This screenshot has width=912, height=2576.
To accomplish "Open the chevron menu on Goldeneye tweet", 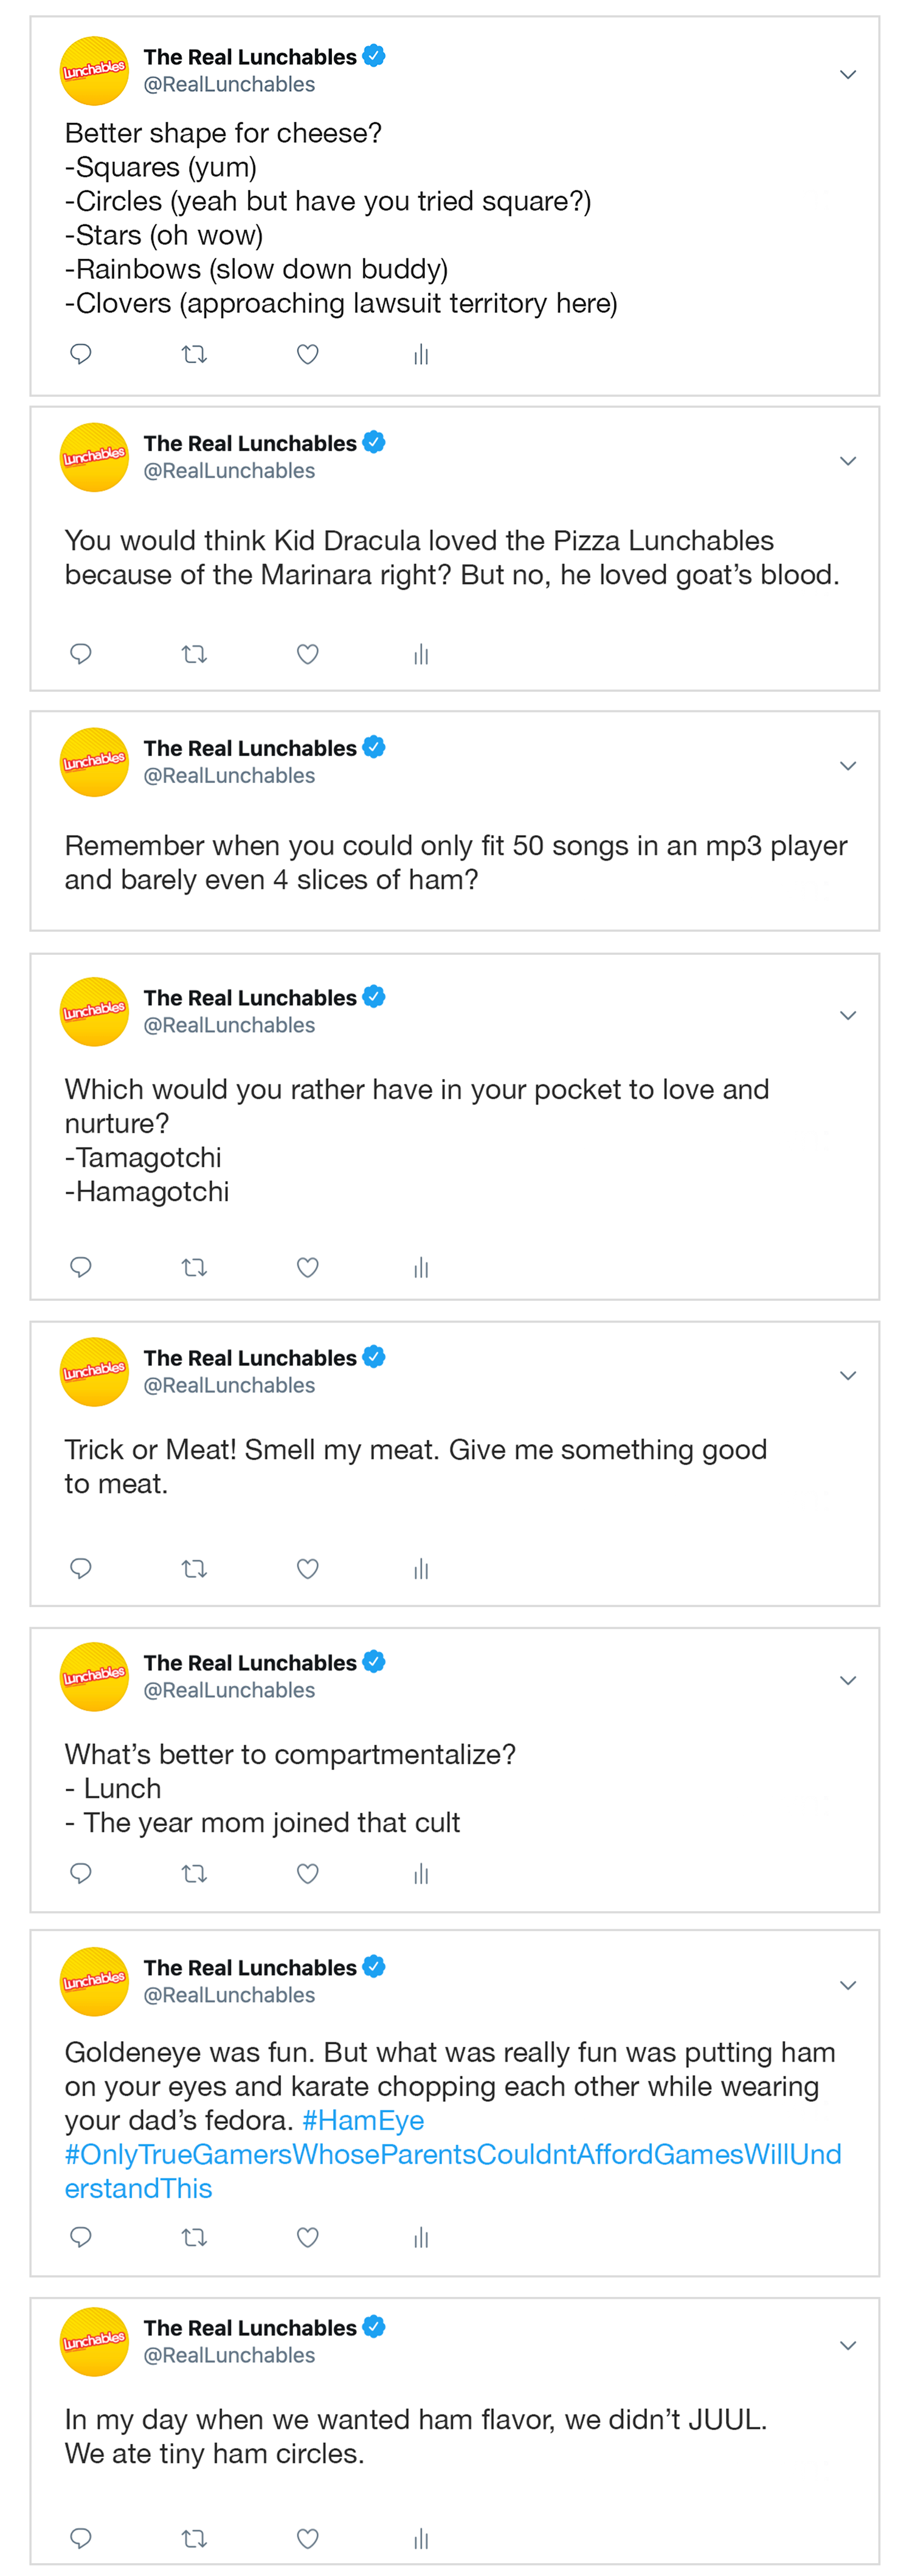I will pyautogui.click(x=848, y=1985).
